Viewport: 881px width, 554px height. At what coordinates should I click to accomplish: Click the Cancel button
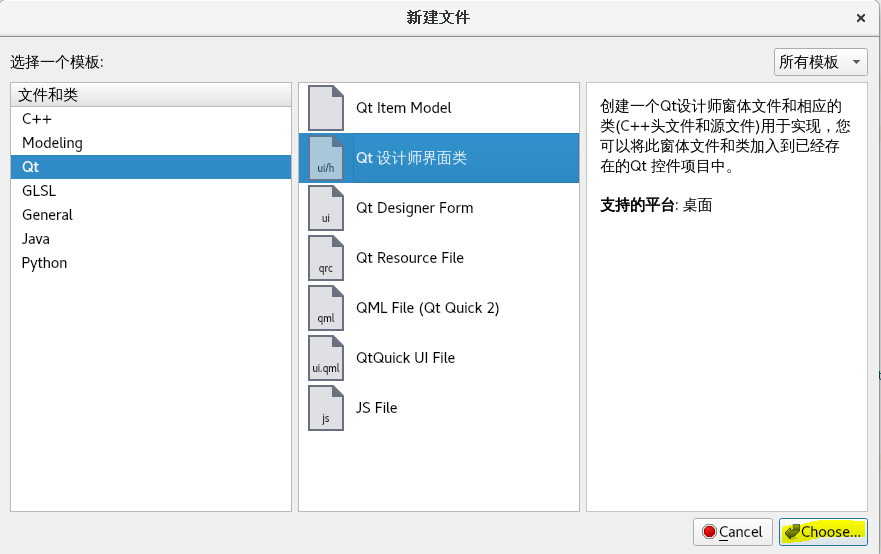click(x=733, y=532)
